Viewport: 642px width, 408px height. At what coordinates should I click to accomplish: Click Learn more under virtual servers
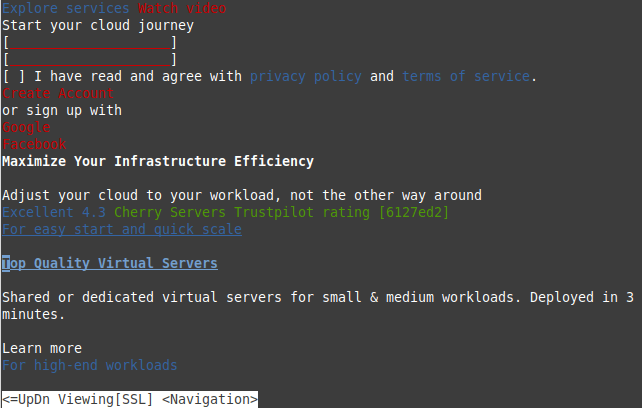click(42, 348)
